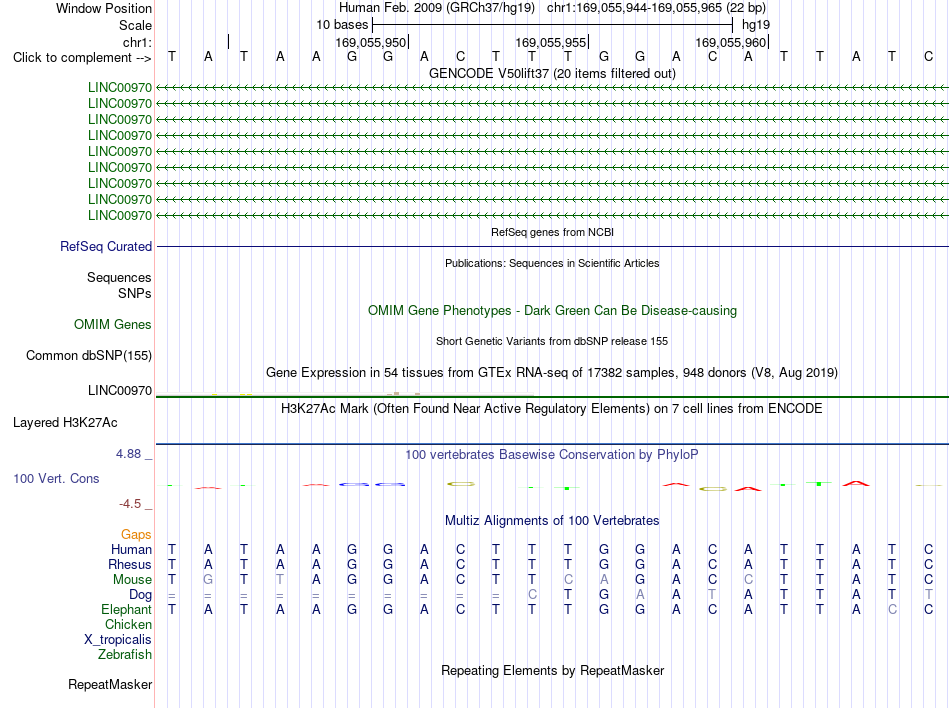
Task: Click the RepeatMasker track label
Action: click(x=110, y=684)
